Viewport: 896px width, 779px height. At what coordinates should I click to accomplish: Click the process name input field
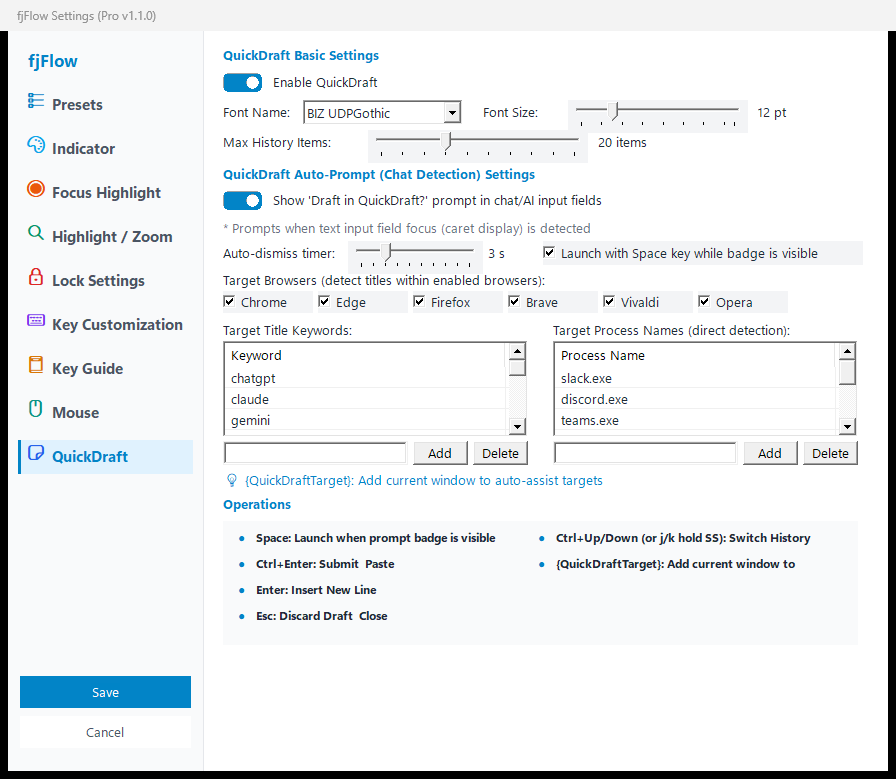(645, 453)
